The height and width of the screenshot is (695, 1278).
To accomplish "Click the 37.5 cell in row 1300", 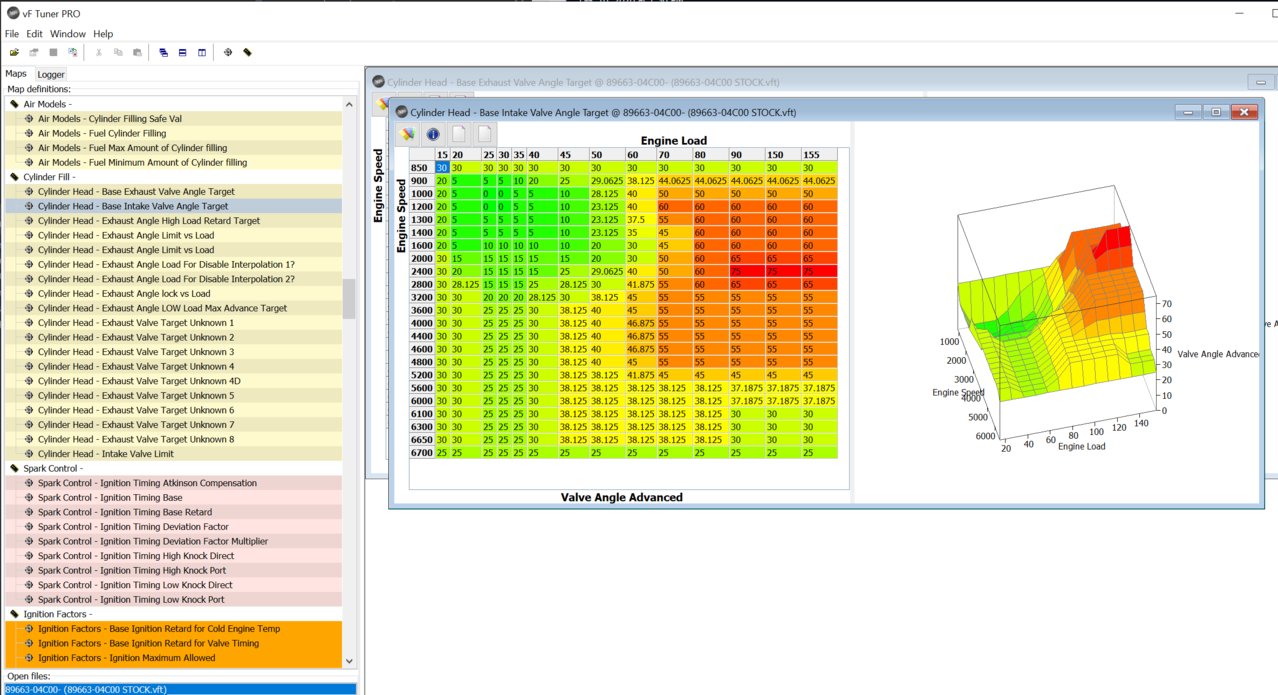I will (640, 218).
